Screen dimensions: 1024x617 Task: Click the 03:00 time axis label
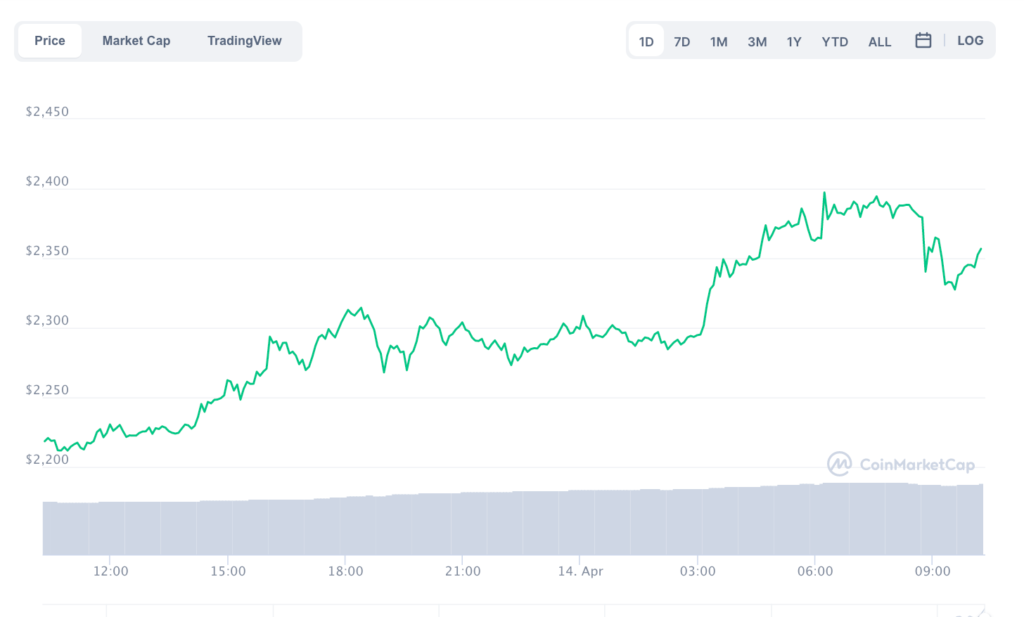pos(697,571)
